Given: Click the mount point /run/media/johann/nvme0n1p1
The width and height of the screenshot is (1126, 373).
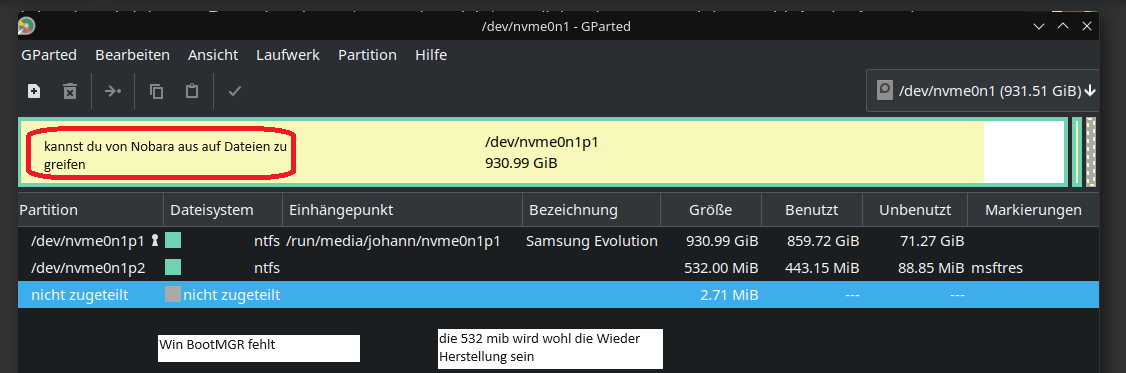Looking at the screenshot, I should point(393,241).
